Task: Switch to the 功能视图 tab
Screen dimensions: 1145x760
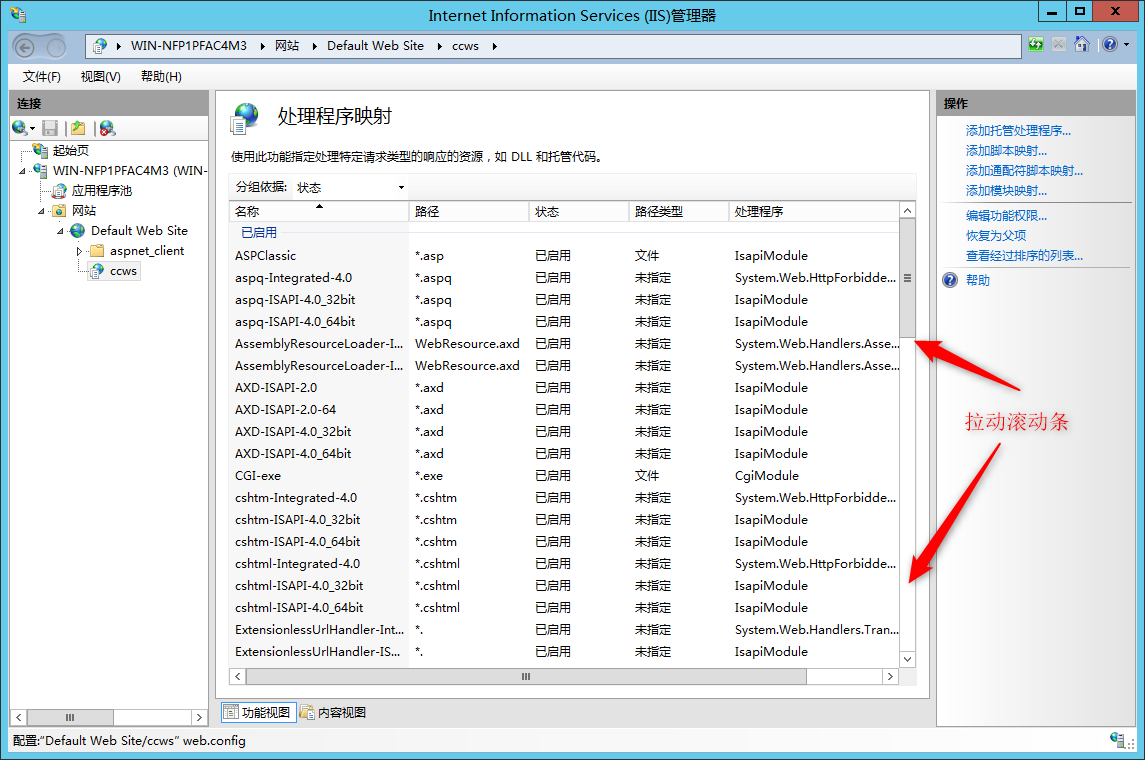Action: (259, 713)
